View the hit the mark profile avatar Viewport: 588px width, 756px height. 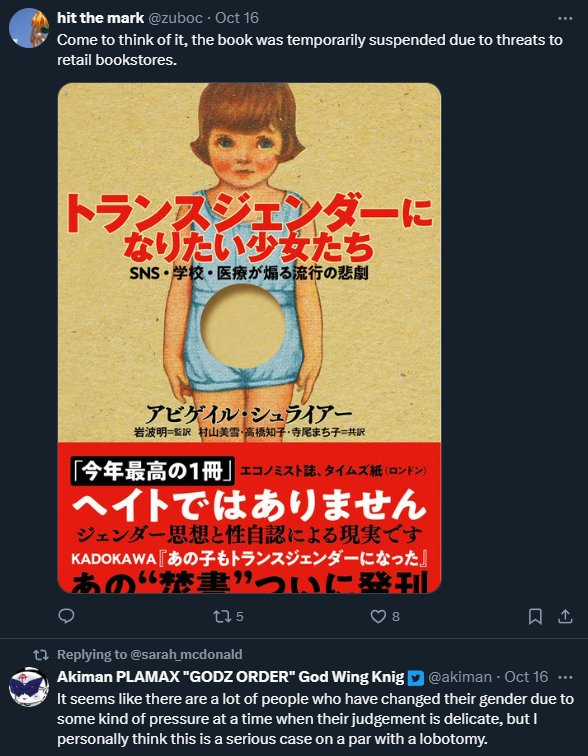pyautogui.click(x=29, y=28)
